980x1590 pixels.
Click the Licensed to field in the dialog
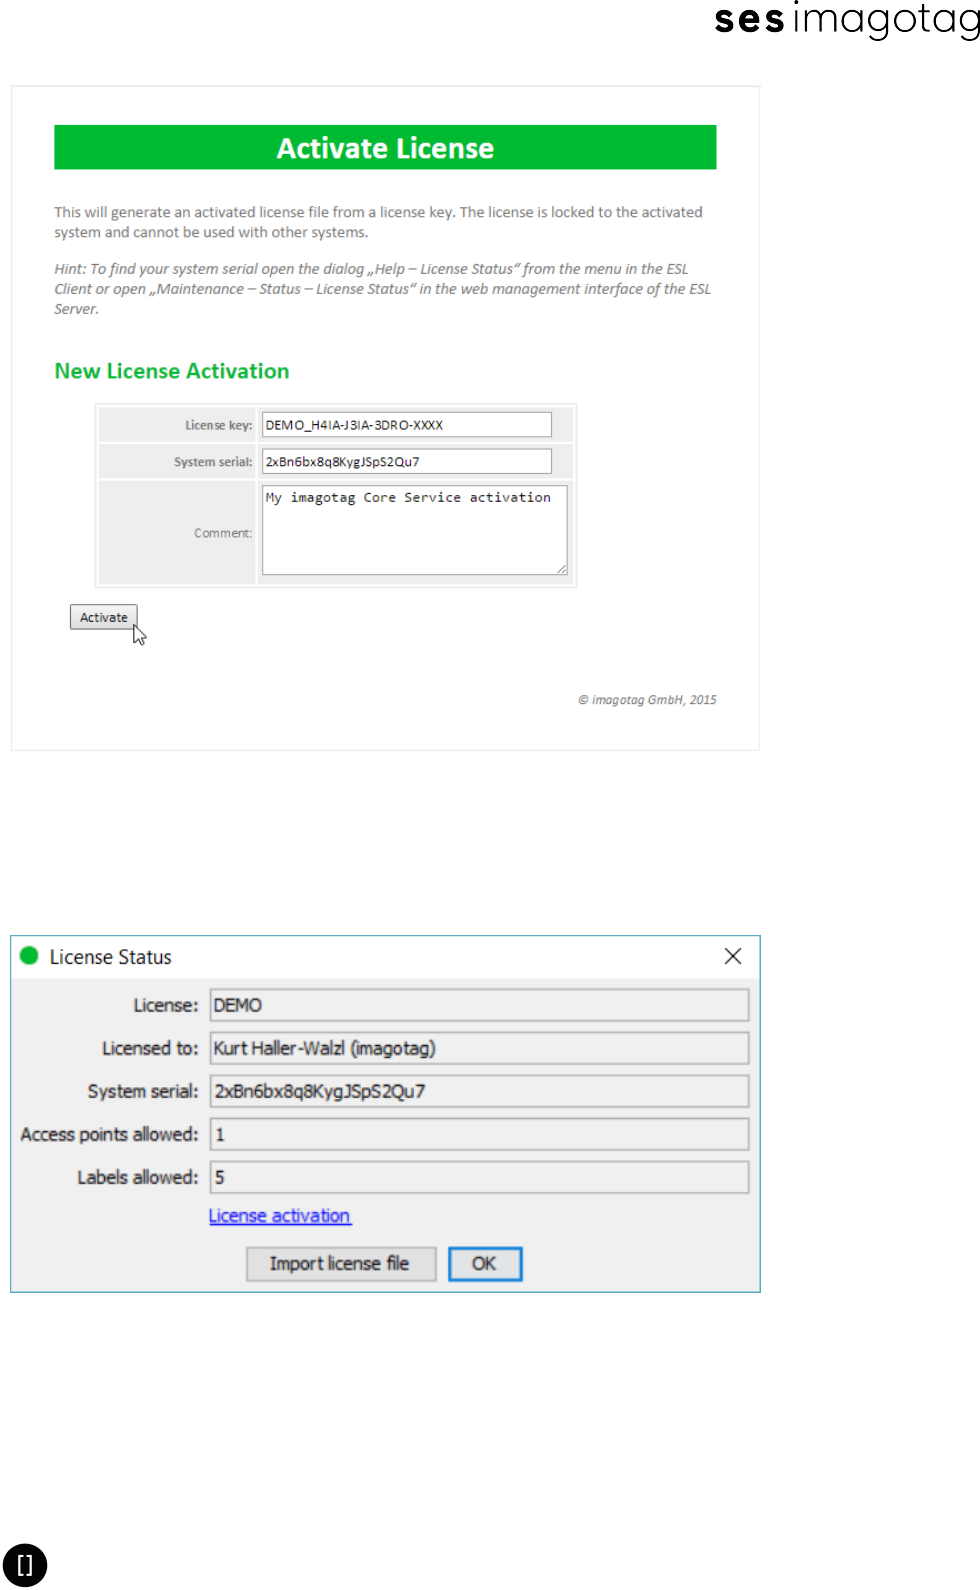[x=479, y=1048]
